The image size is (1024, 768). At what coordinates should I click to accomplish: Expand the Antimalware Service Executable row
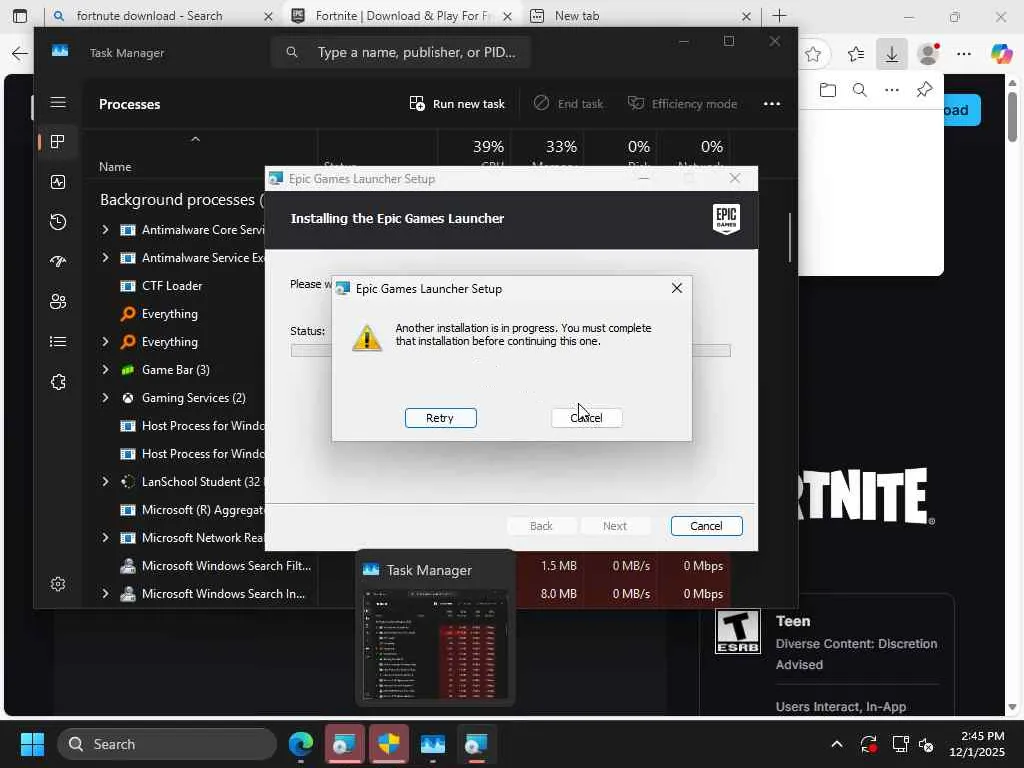[x=105, y=258]
